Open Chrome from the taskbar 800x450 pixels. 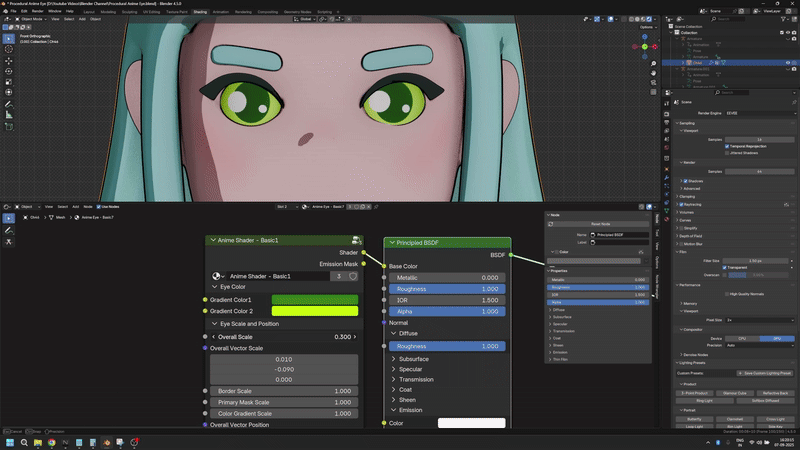[52, 442]
